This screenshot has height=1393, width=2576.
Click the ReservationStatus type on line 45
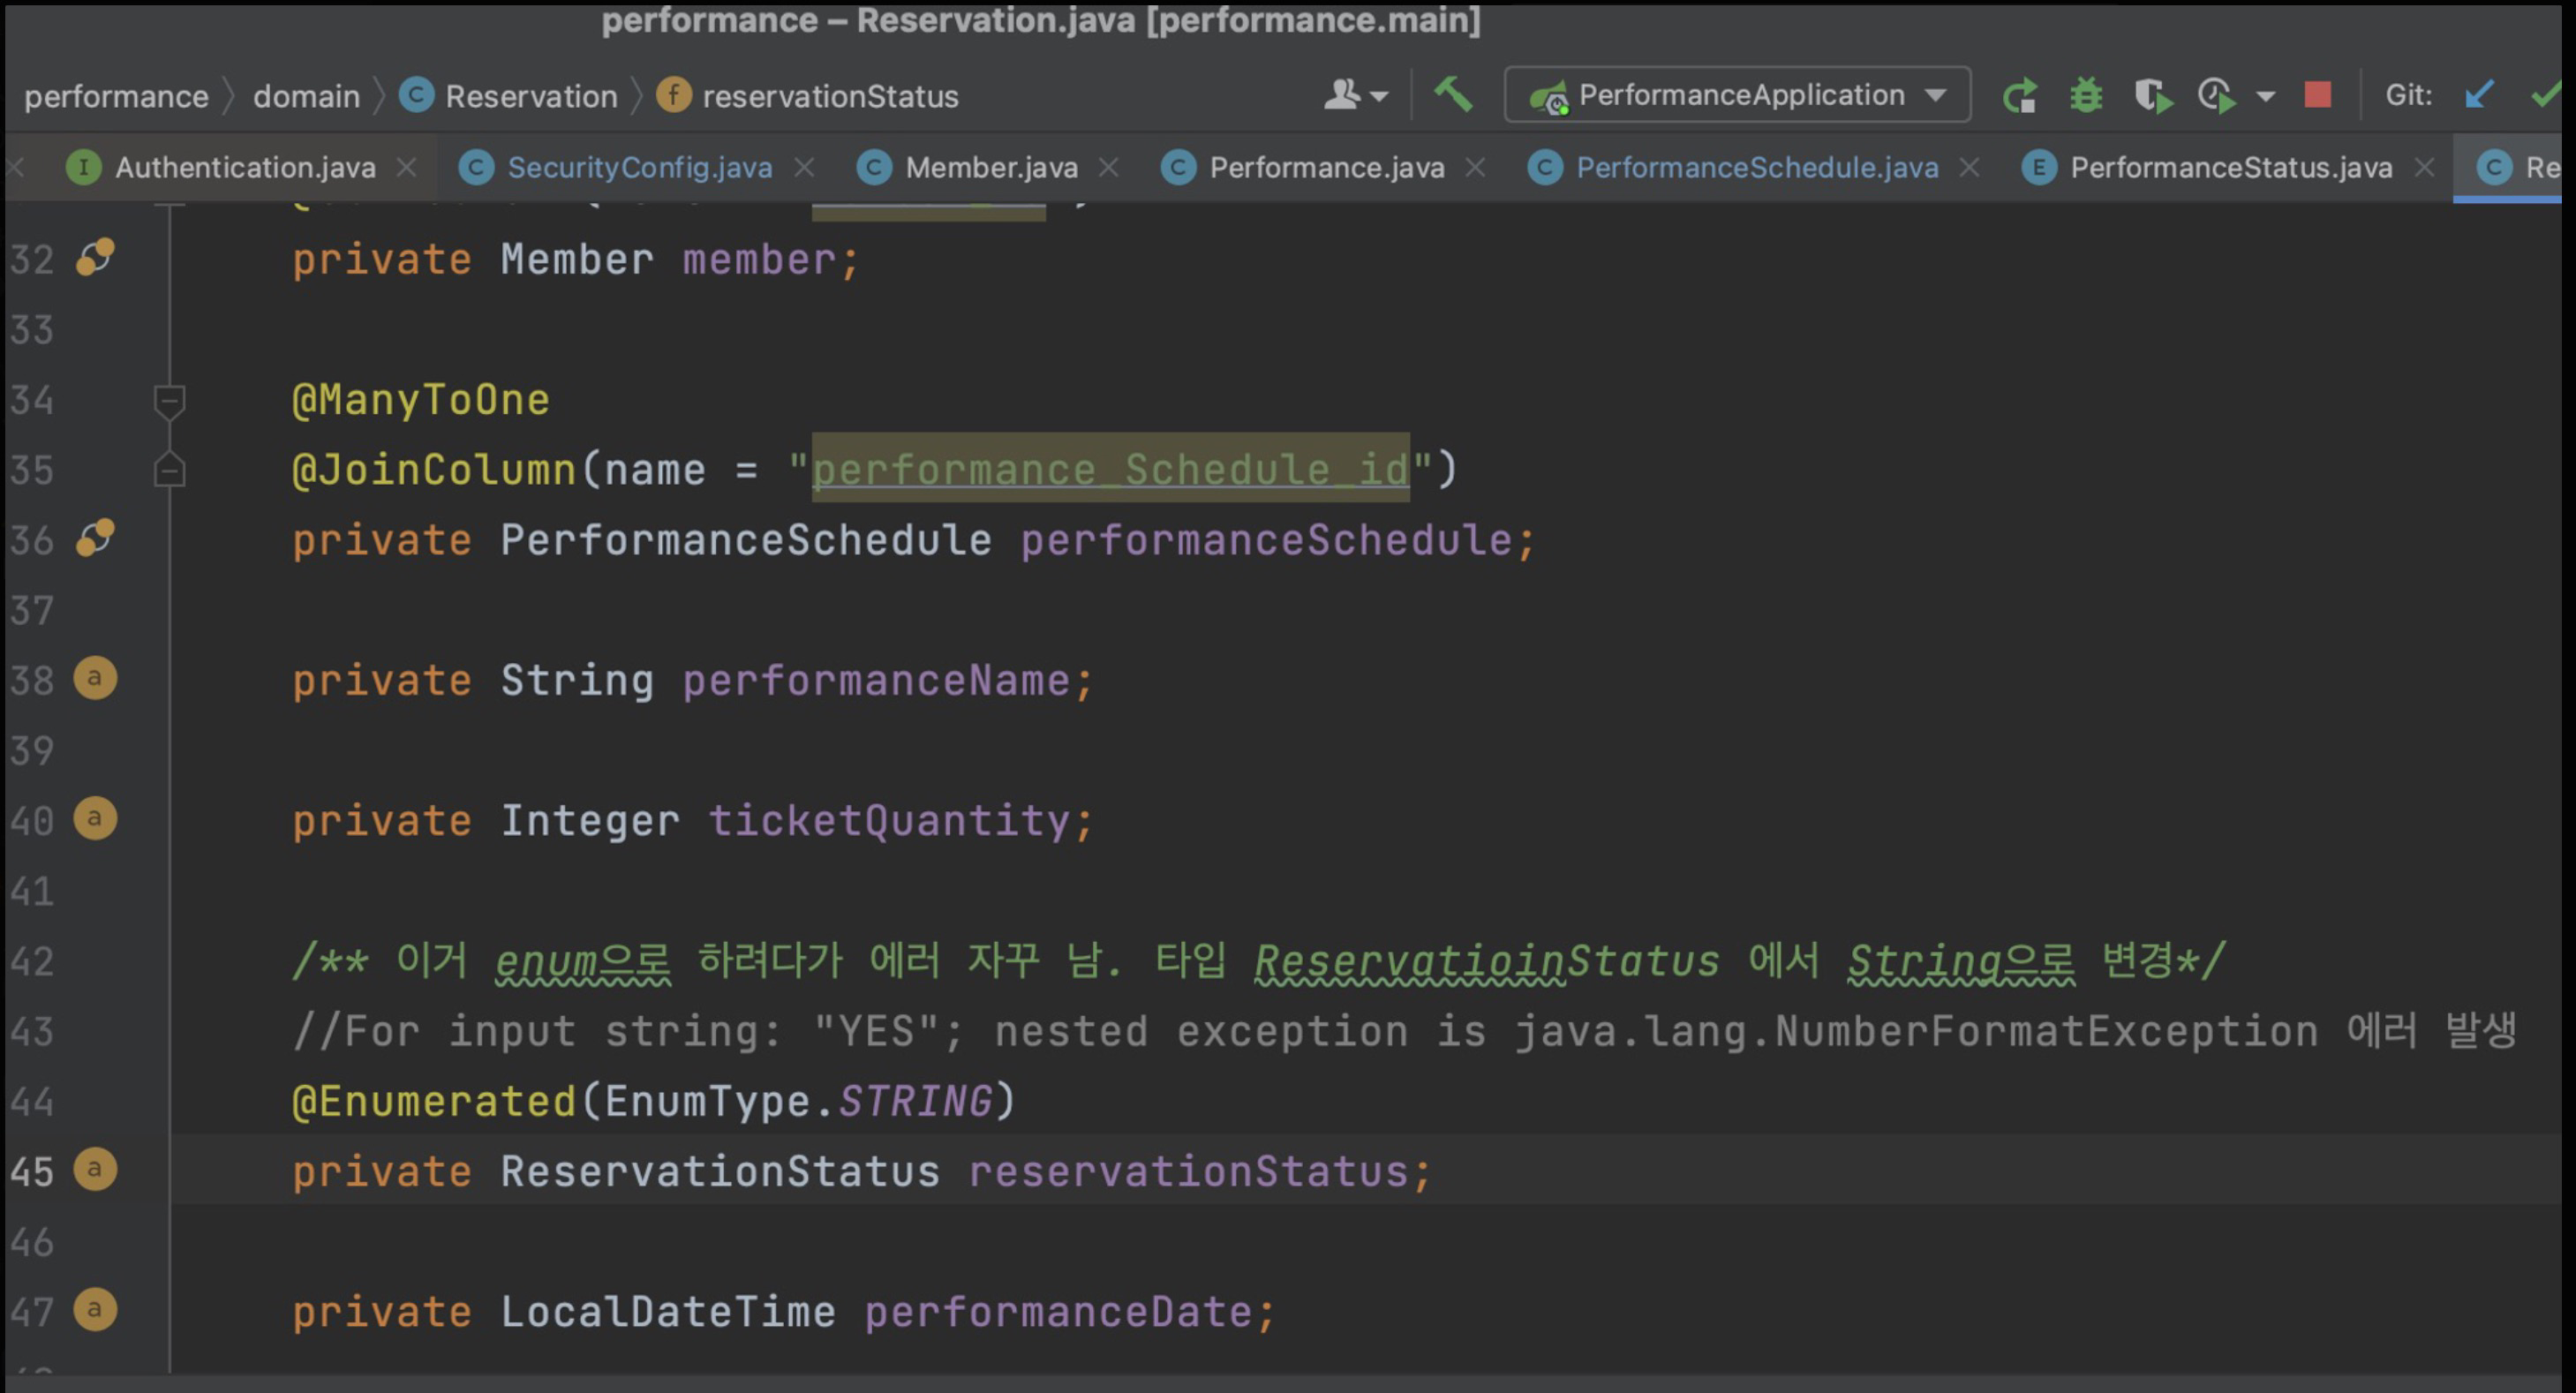click(x=720, y=1172)
